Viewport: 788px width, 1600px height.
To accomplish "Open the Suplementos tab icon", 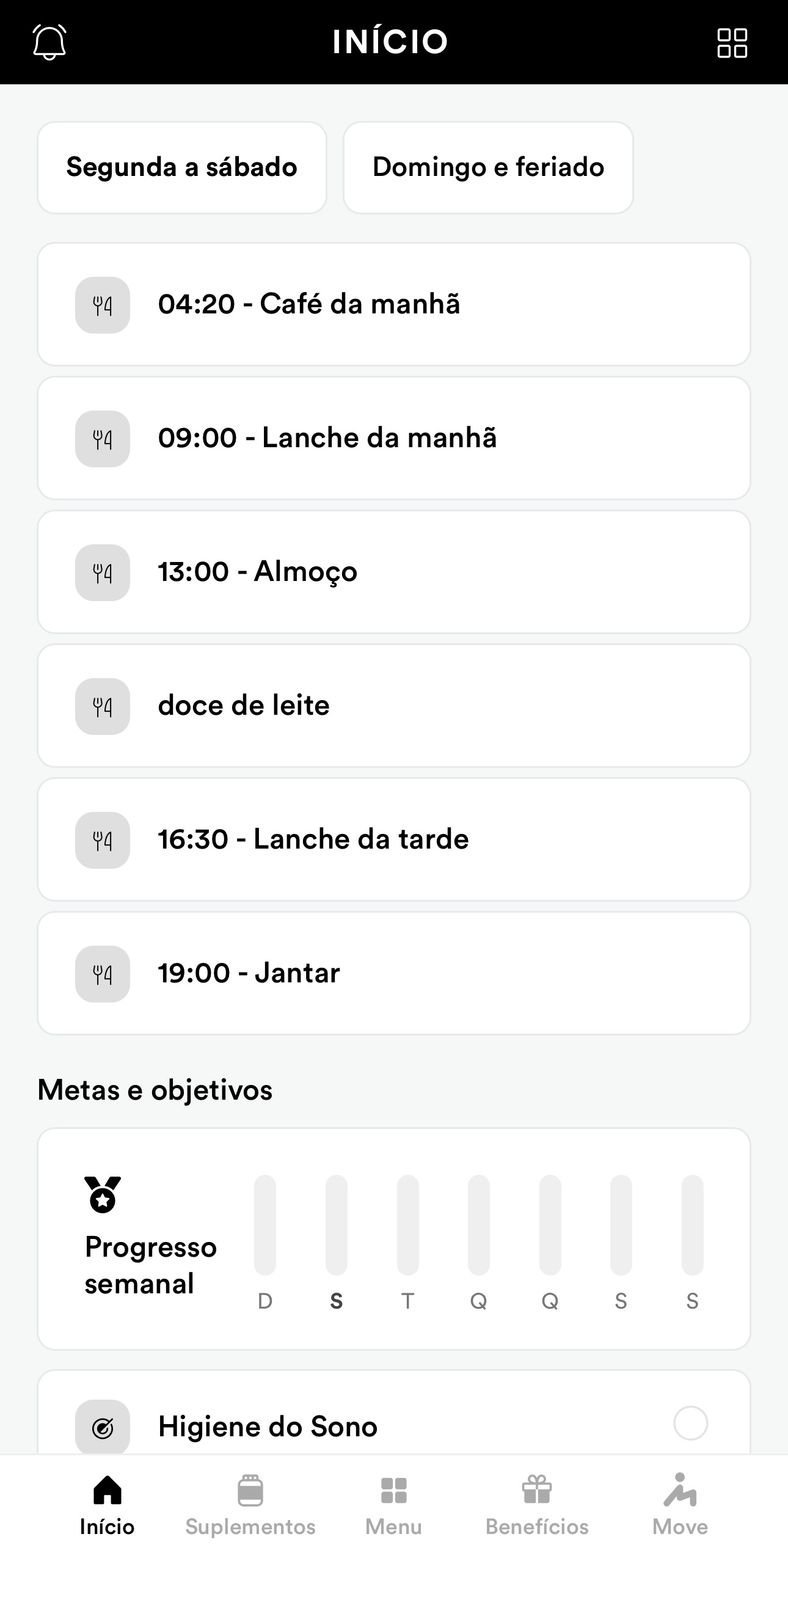I will (x=250, y=1490).
